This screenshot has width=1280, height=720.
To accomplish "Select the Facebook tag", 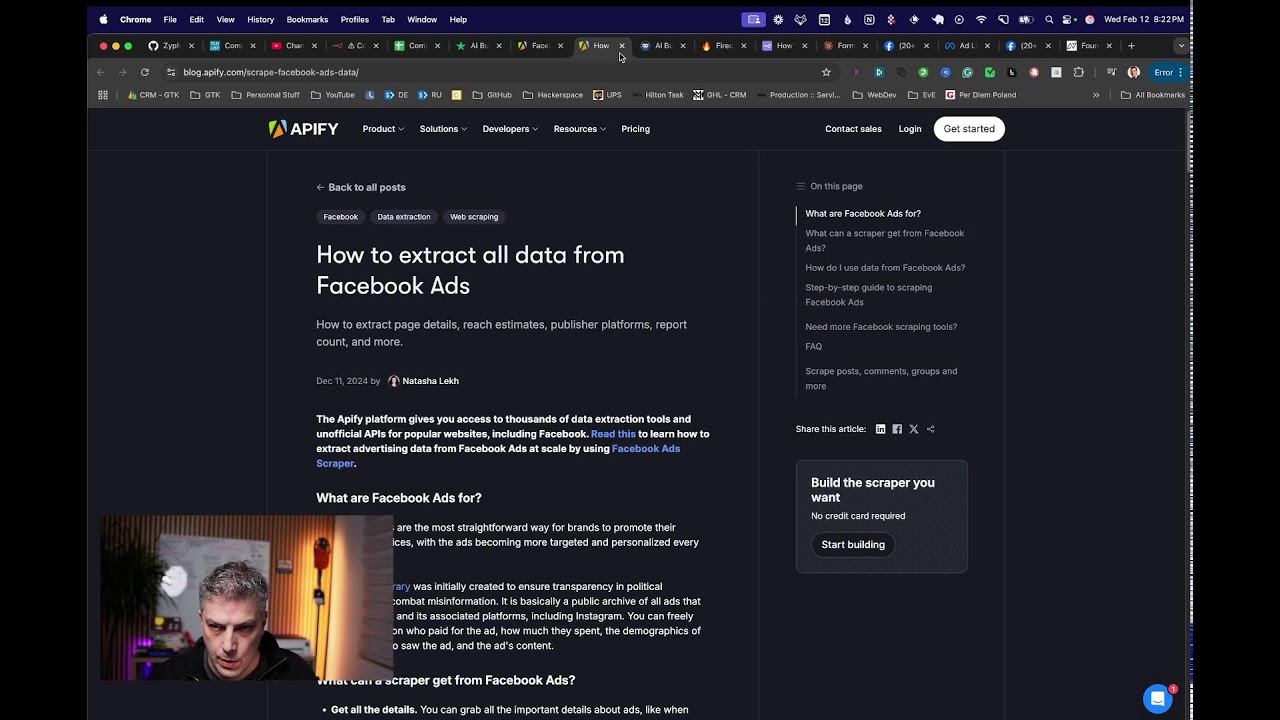I will [x=340, y=217].
